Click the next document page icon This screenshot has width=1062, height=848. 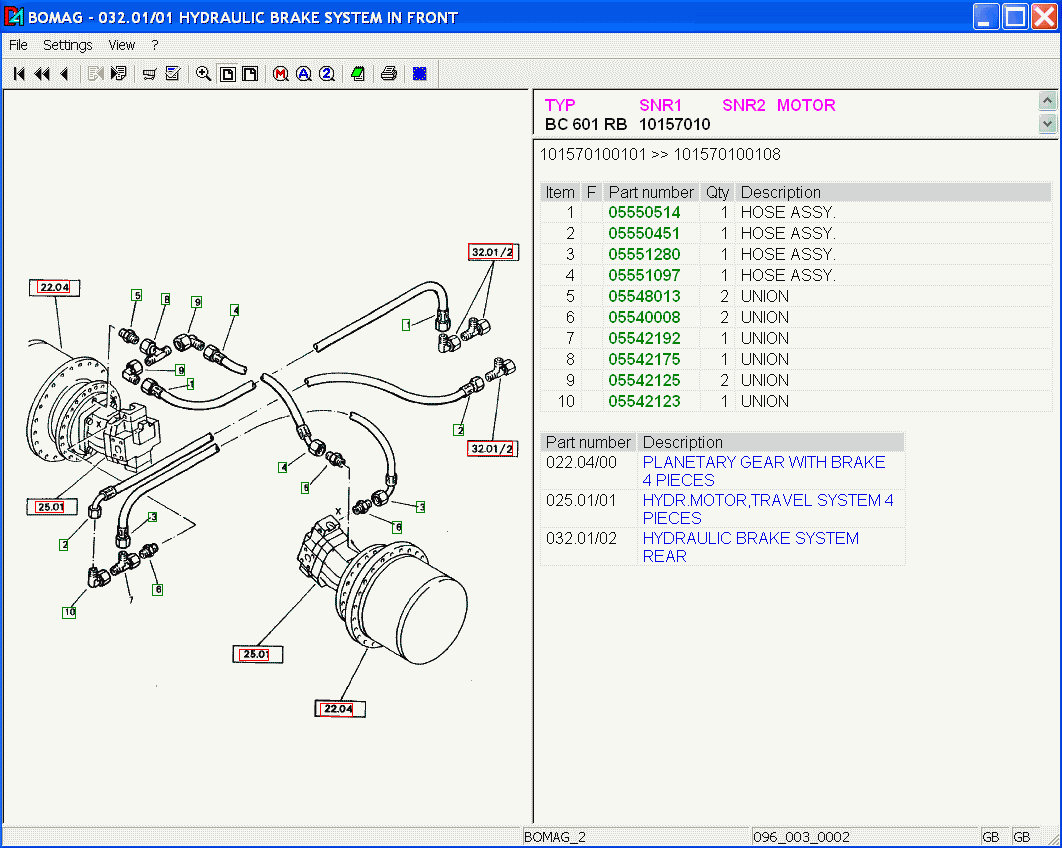119,74
